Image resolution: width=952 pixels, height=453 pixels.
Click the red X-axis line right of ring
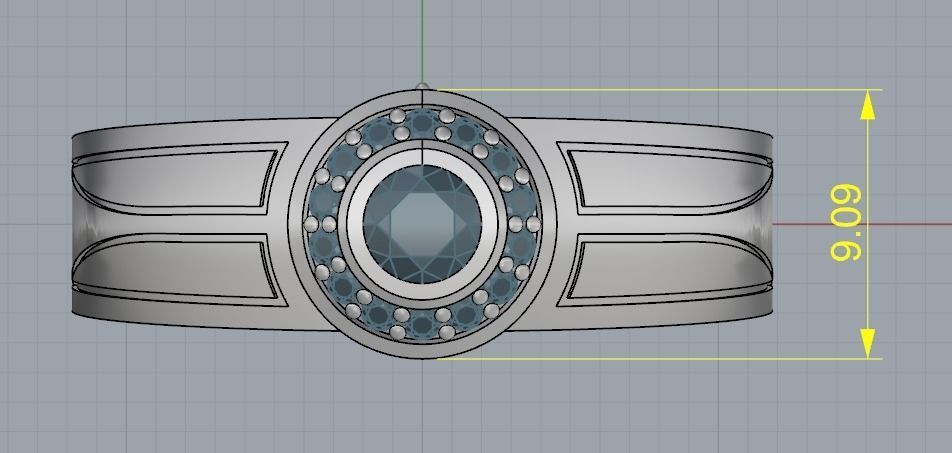[x=862, y=224]
